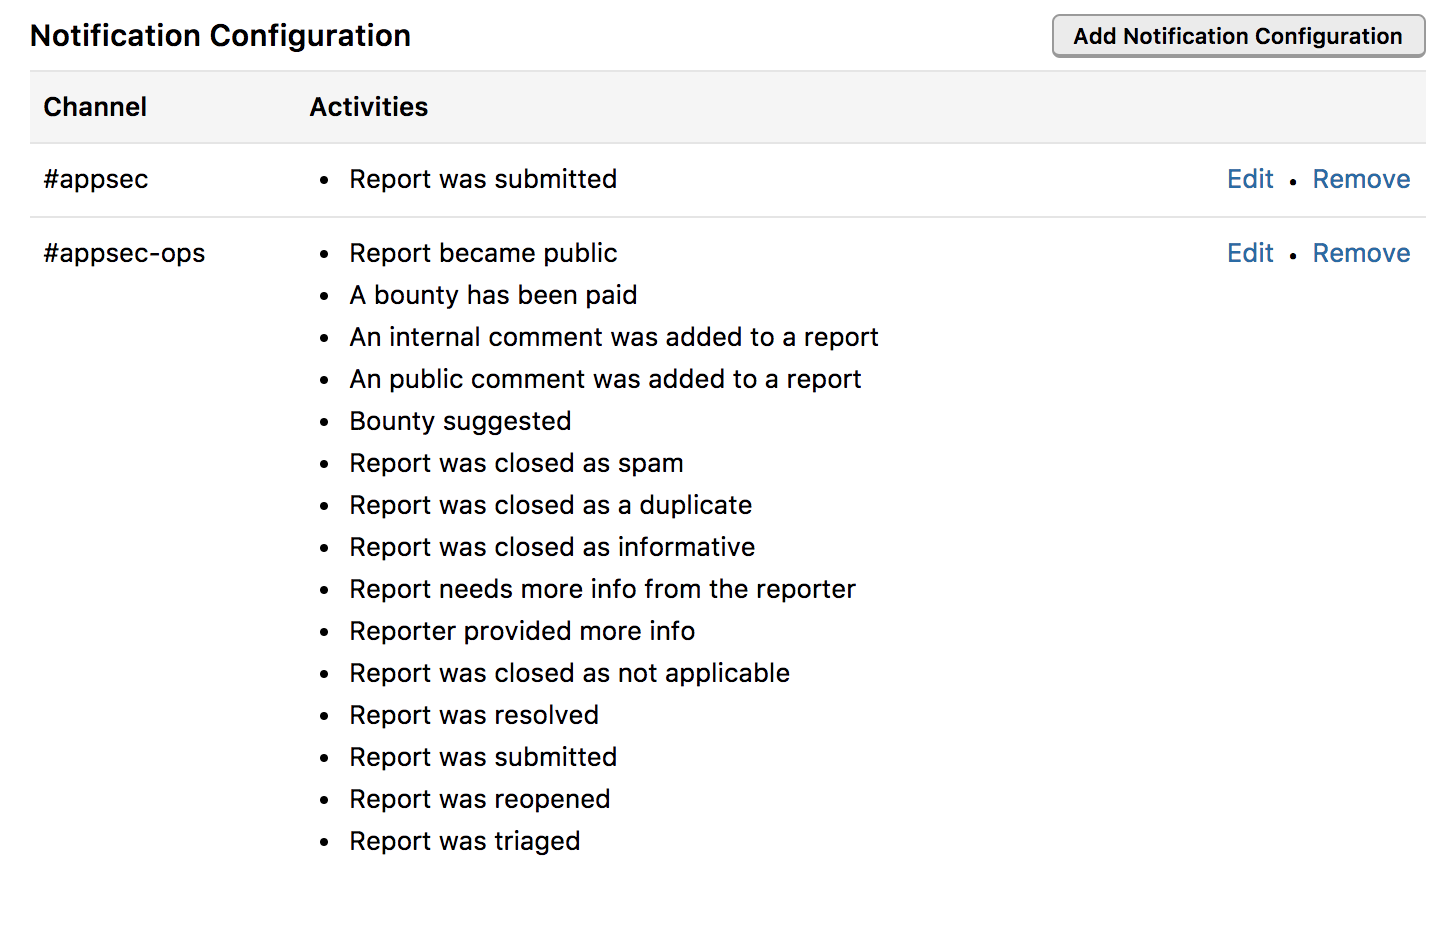Click the Notification Configuration heading
The width and height of the screenshot is (1446, 932).
click(220, 36)
